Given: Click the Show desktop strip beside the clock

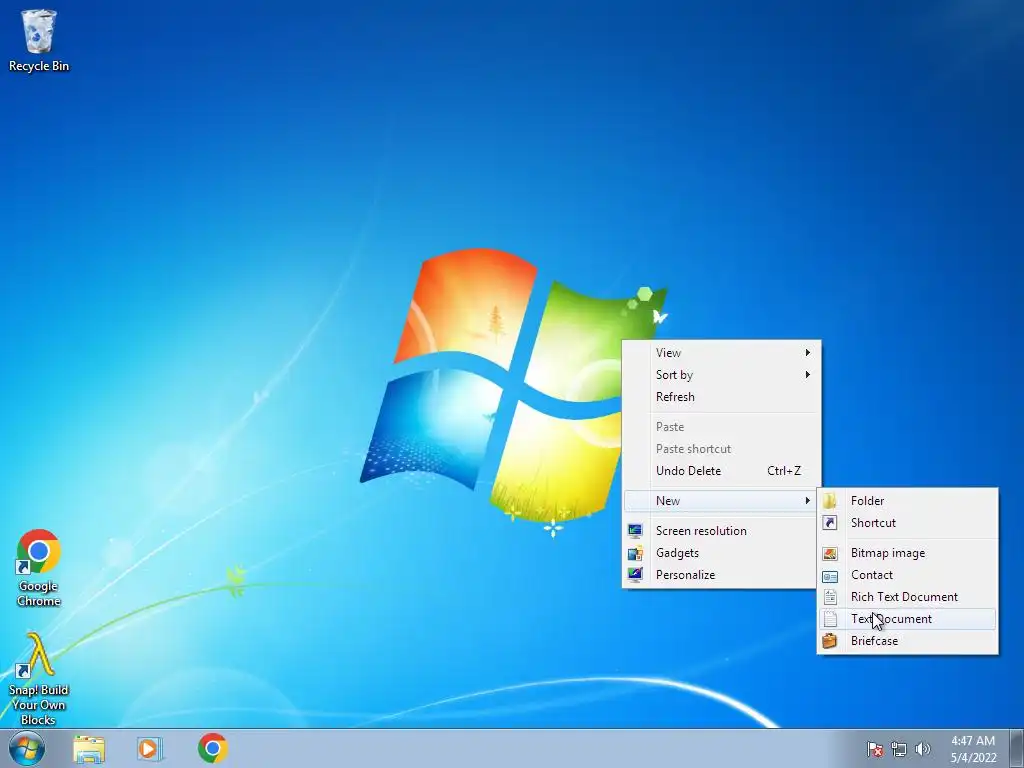Looking at the screenshot, I should coord(1017,748).
